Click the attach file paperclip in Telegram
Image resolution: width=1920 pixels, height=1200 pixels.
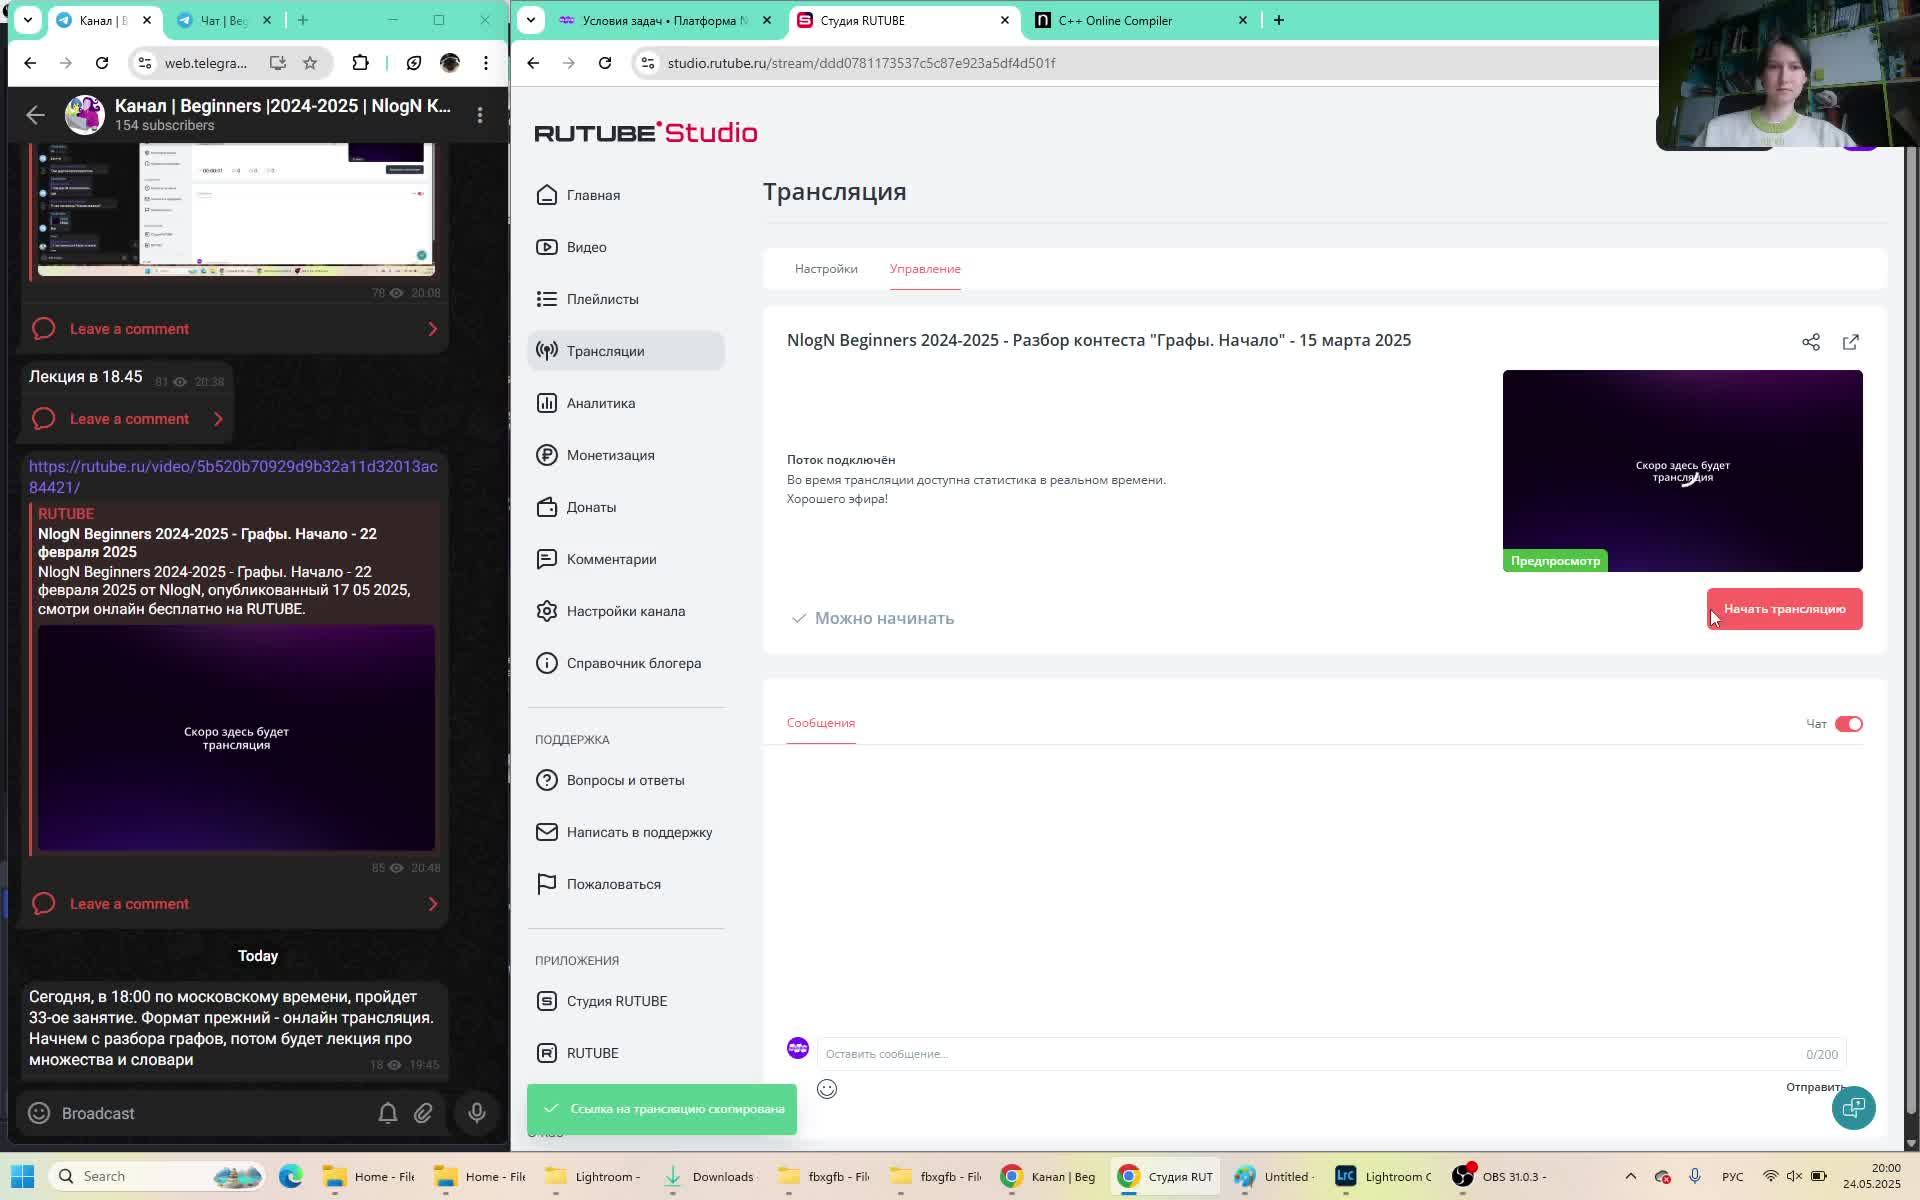pyautogui.click(x=423, y=1113)
